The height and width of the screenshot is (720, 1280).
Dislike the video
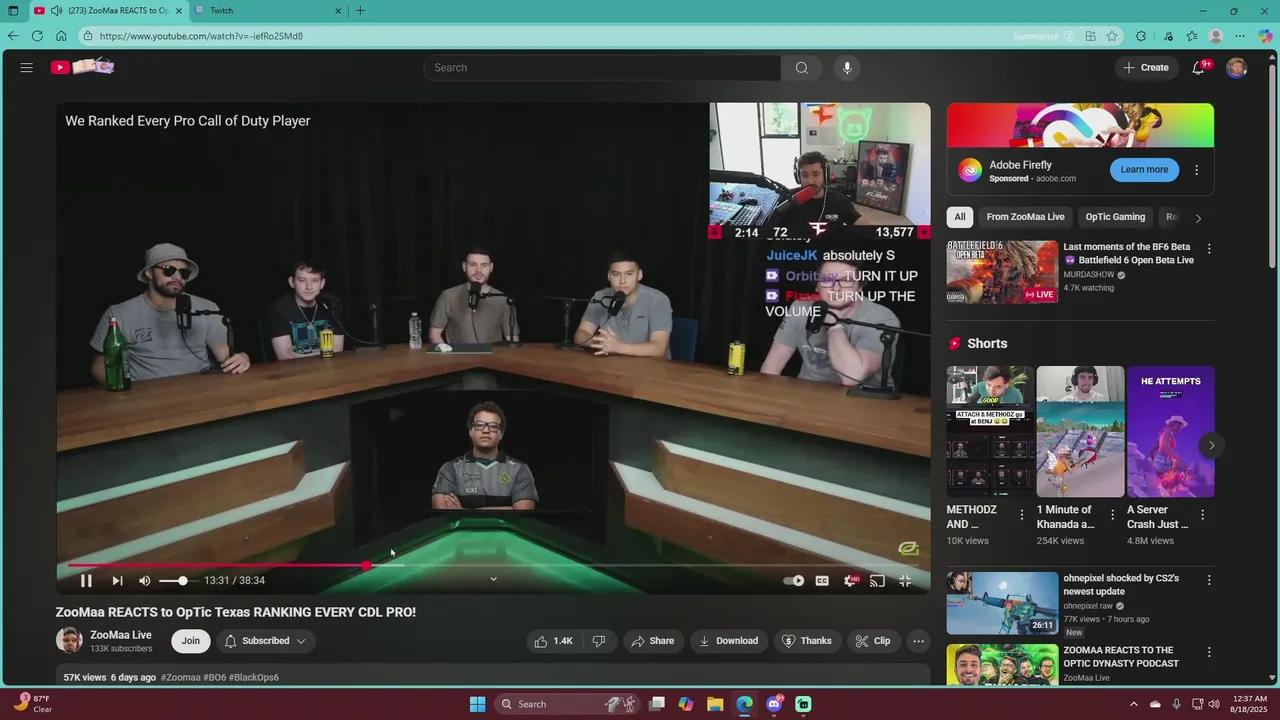[x=598, y=641]
